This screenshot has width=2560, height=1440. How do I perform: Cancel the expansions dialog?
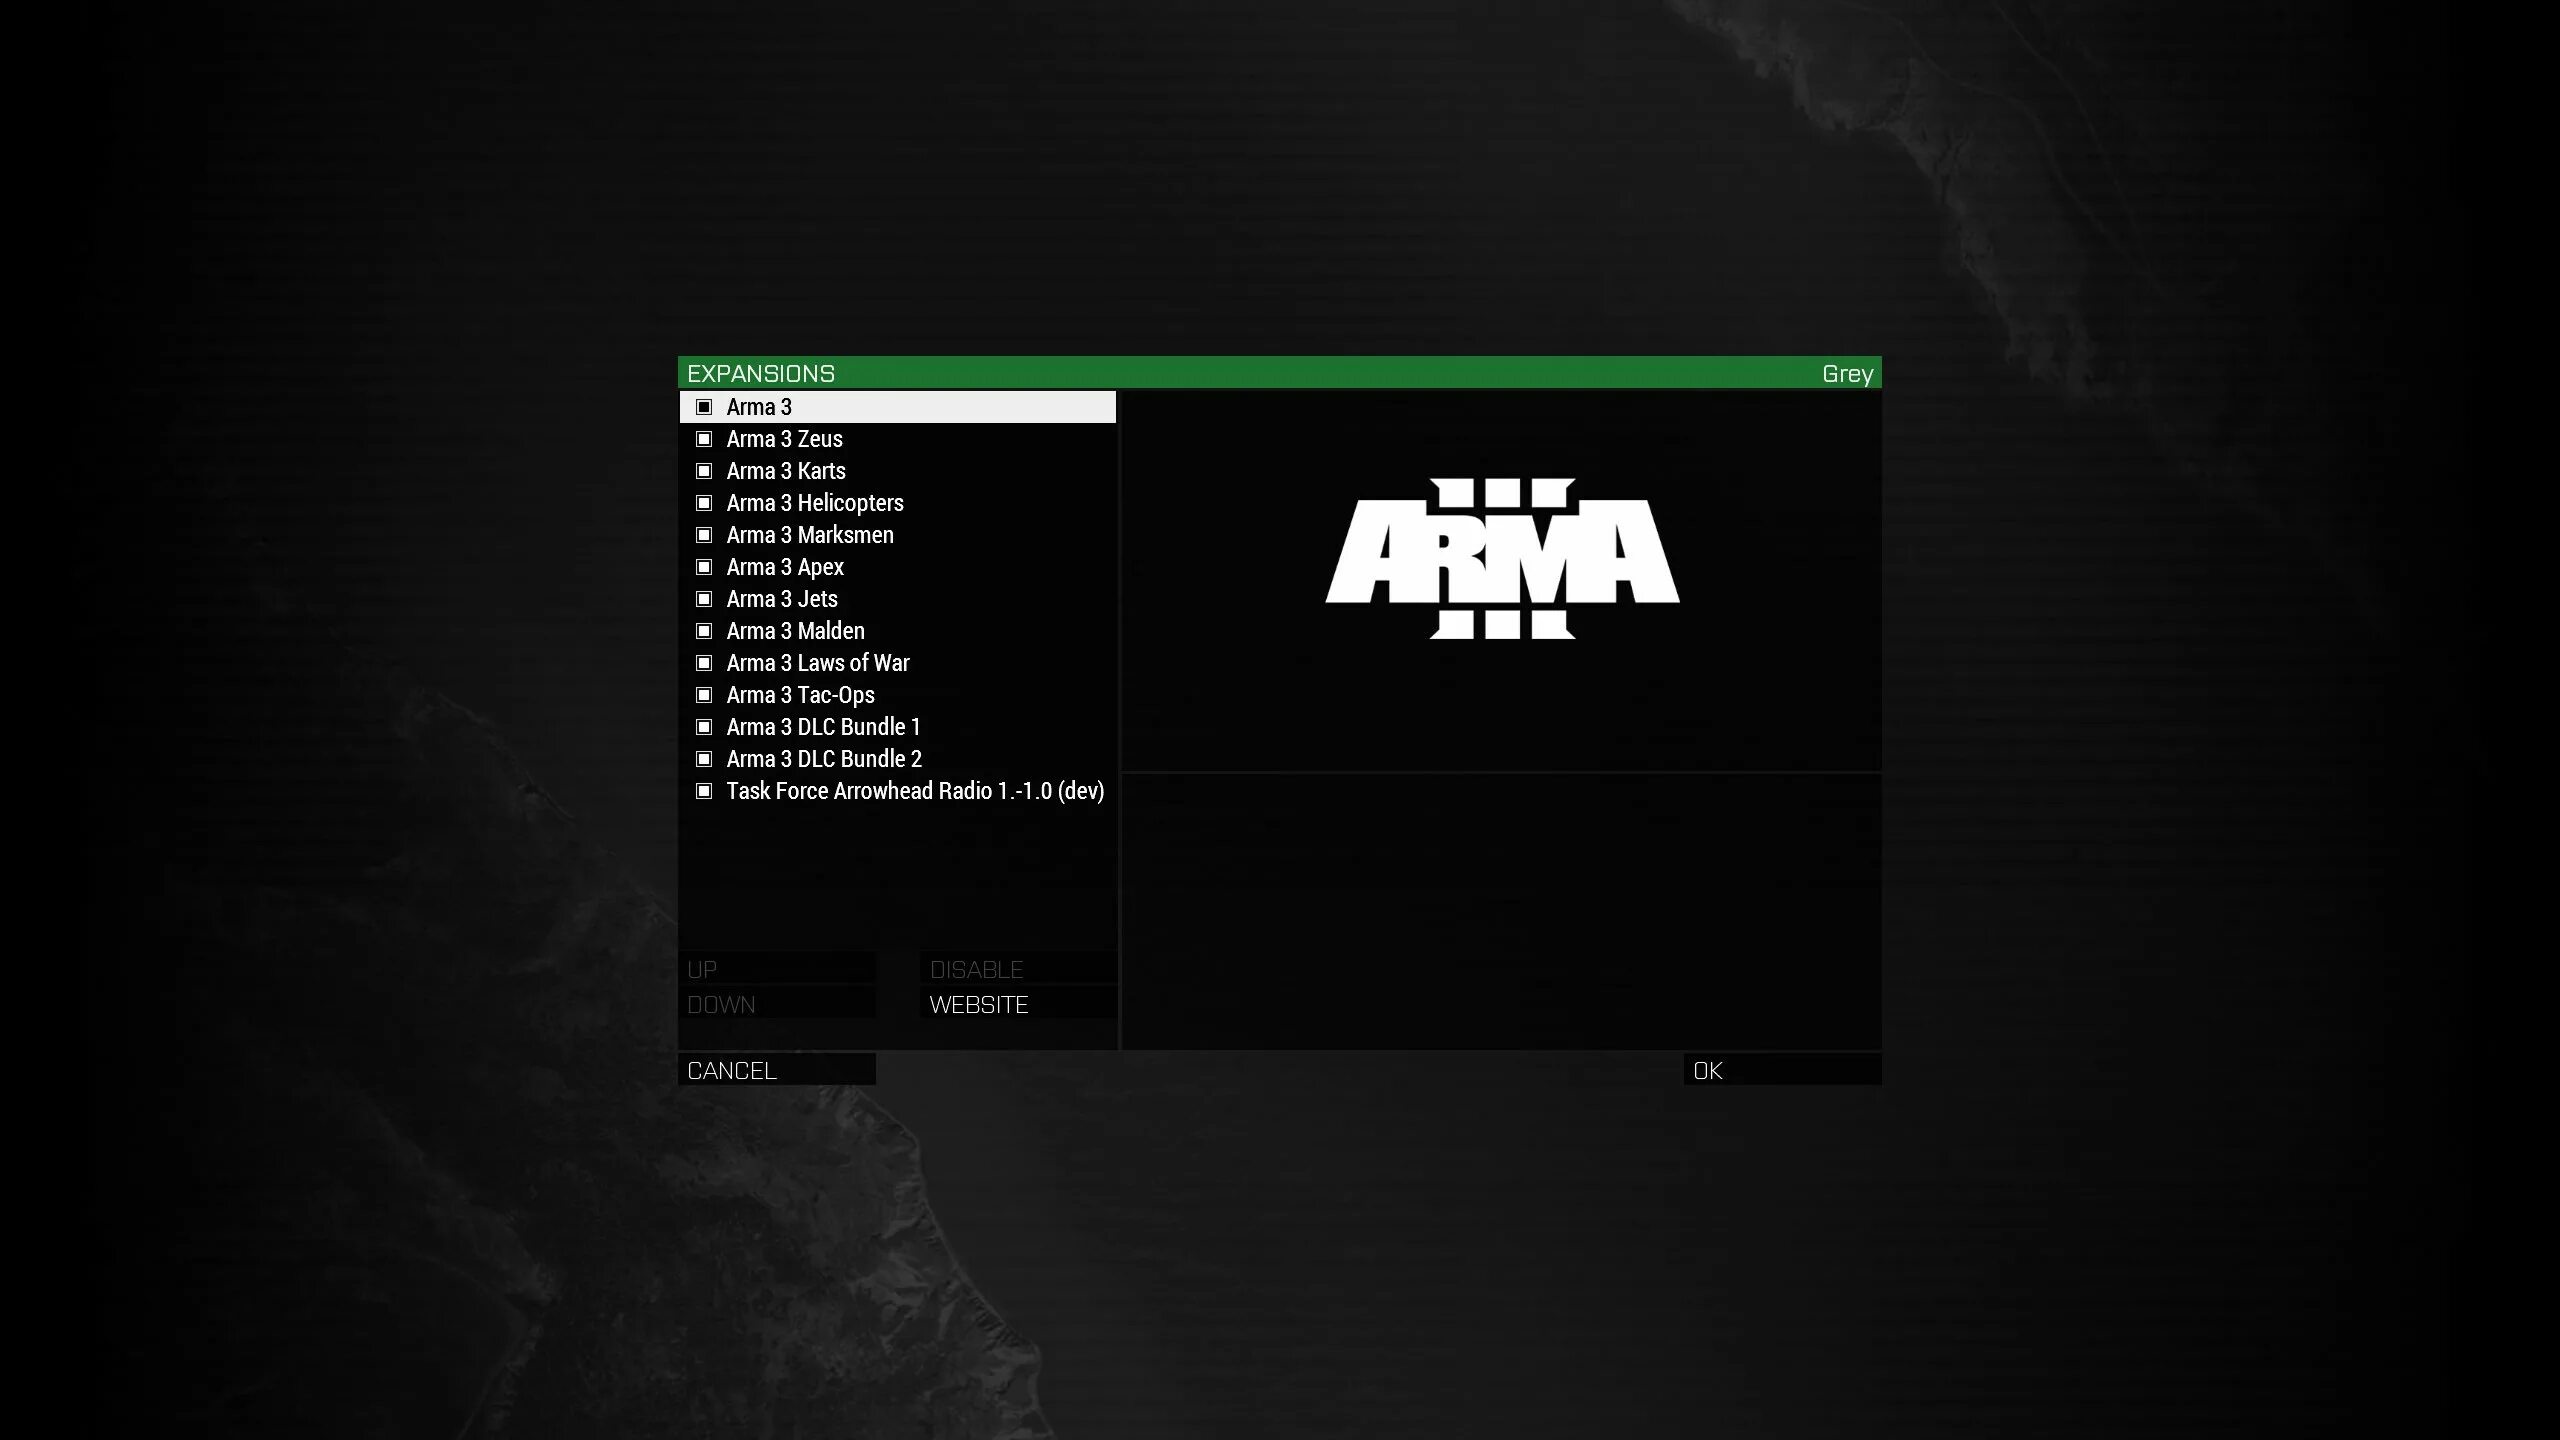click(x=777, y=1070)
